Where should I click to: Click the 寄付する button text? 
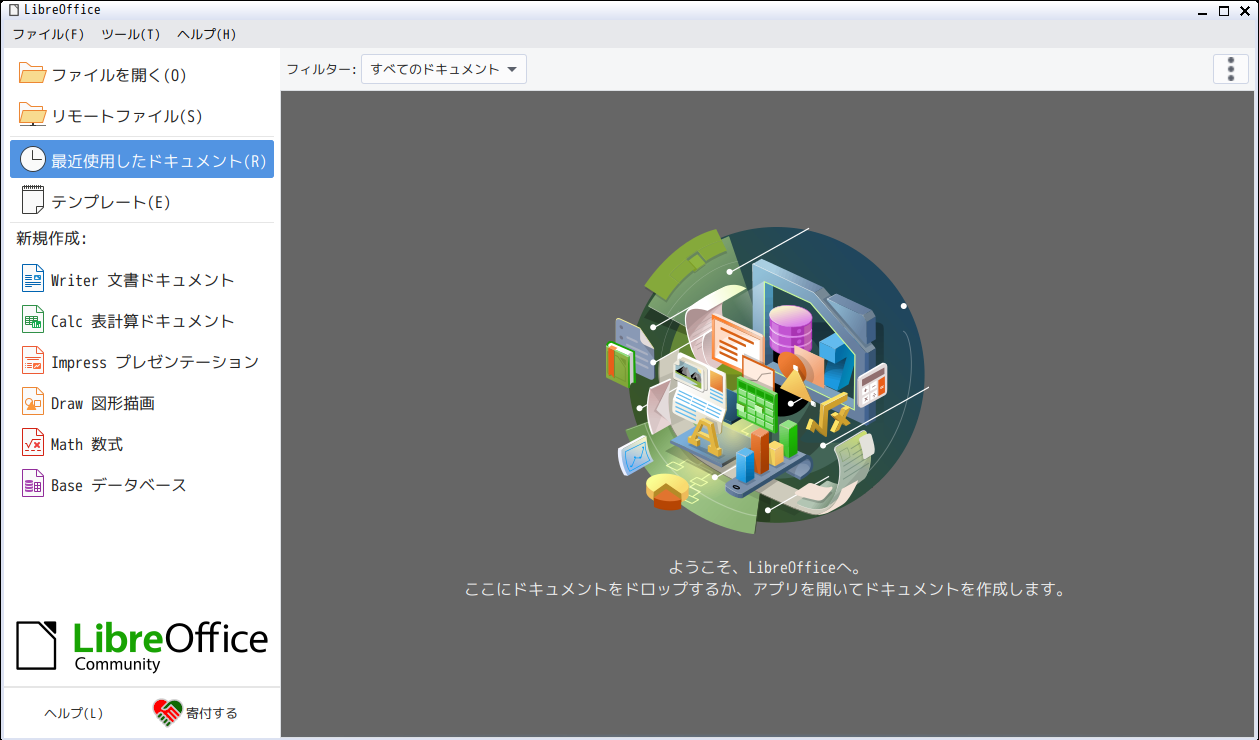[212, 713]
